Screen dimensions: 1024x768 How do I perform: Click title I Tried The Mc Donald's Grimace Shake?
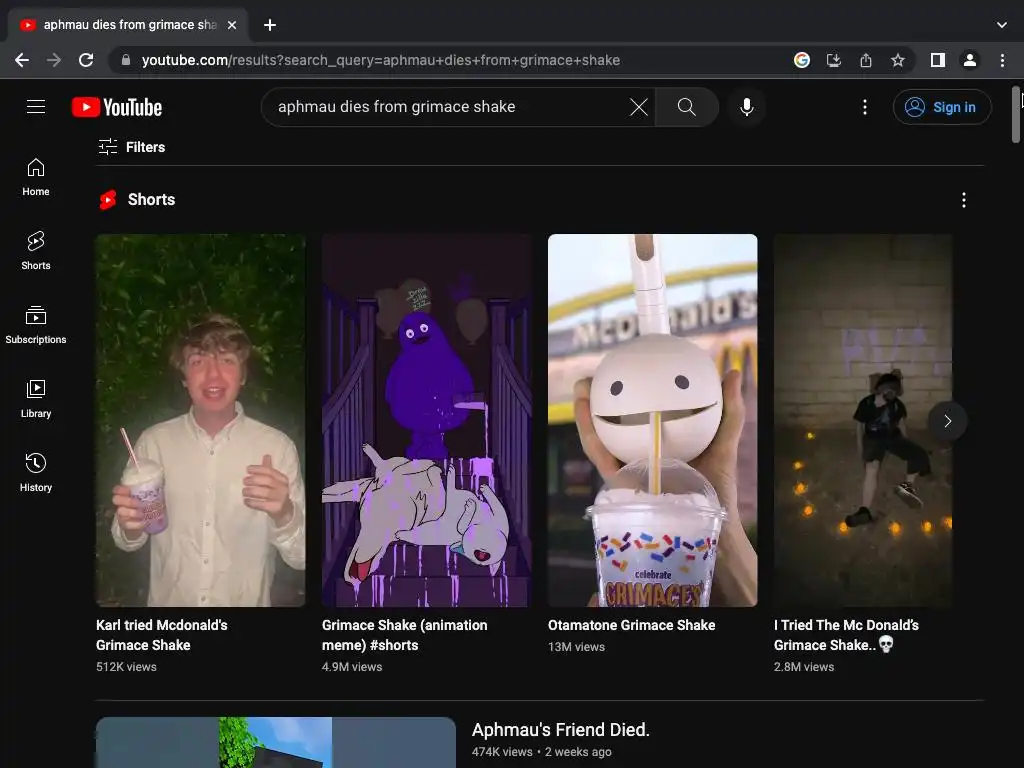coord(846,635)
